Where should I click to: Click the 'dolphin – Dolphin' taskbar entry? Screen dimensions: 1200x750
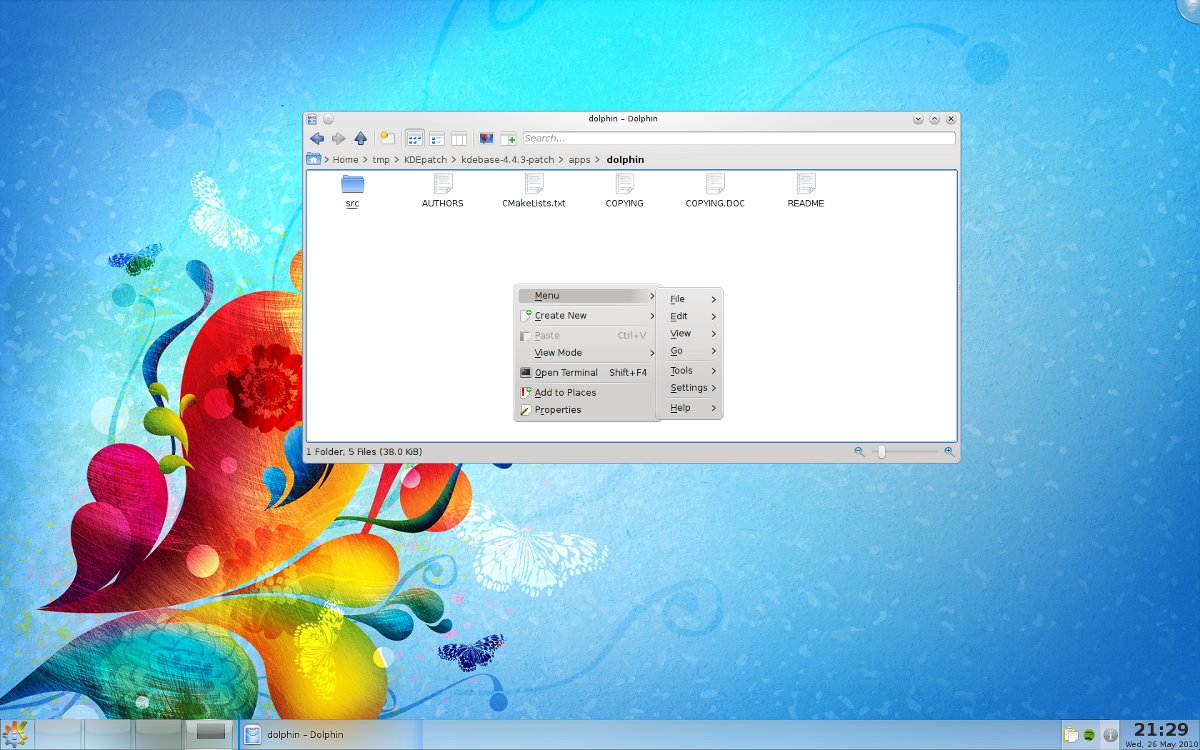click(x=331, y=735)
